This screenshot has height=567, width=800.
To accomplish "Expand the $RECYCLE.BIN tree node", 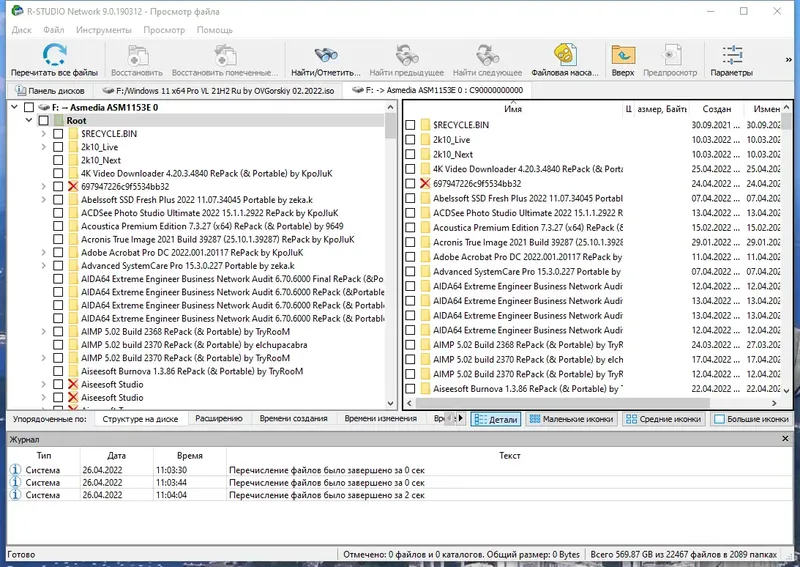I will coord(44,134).
